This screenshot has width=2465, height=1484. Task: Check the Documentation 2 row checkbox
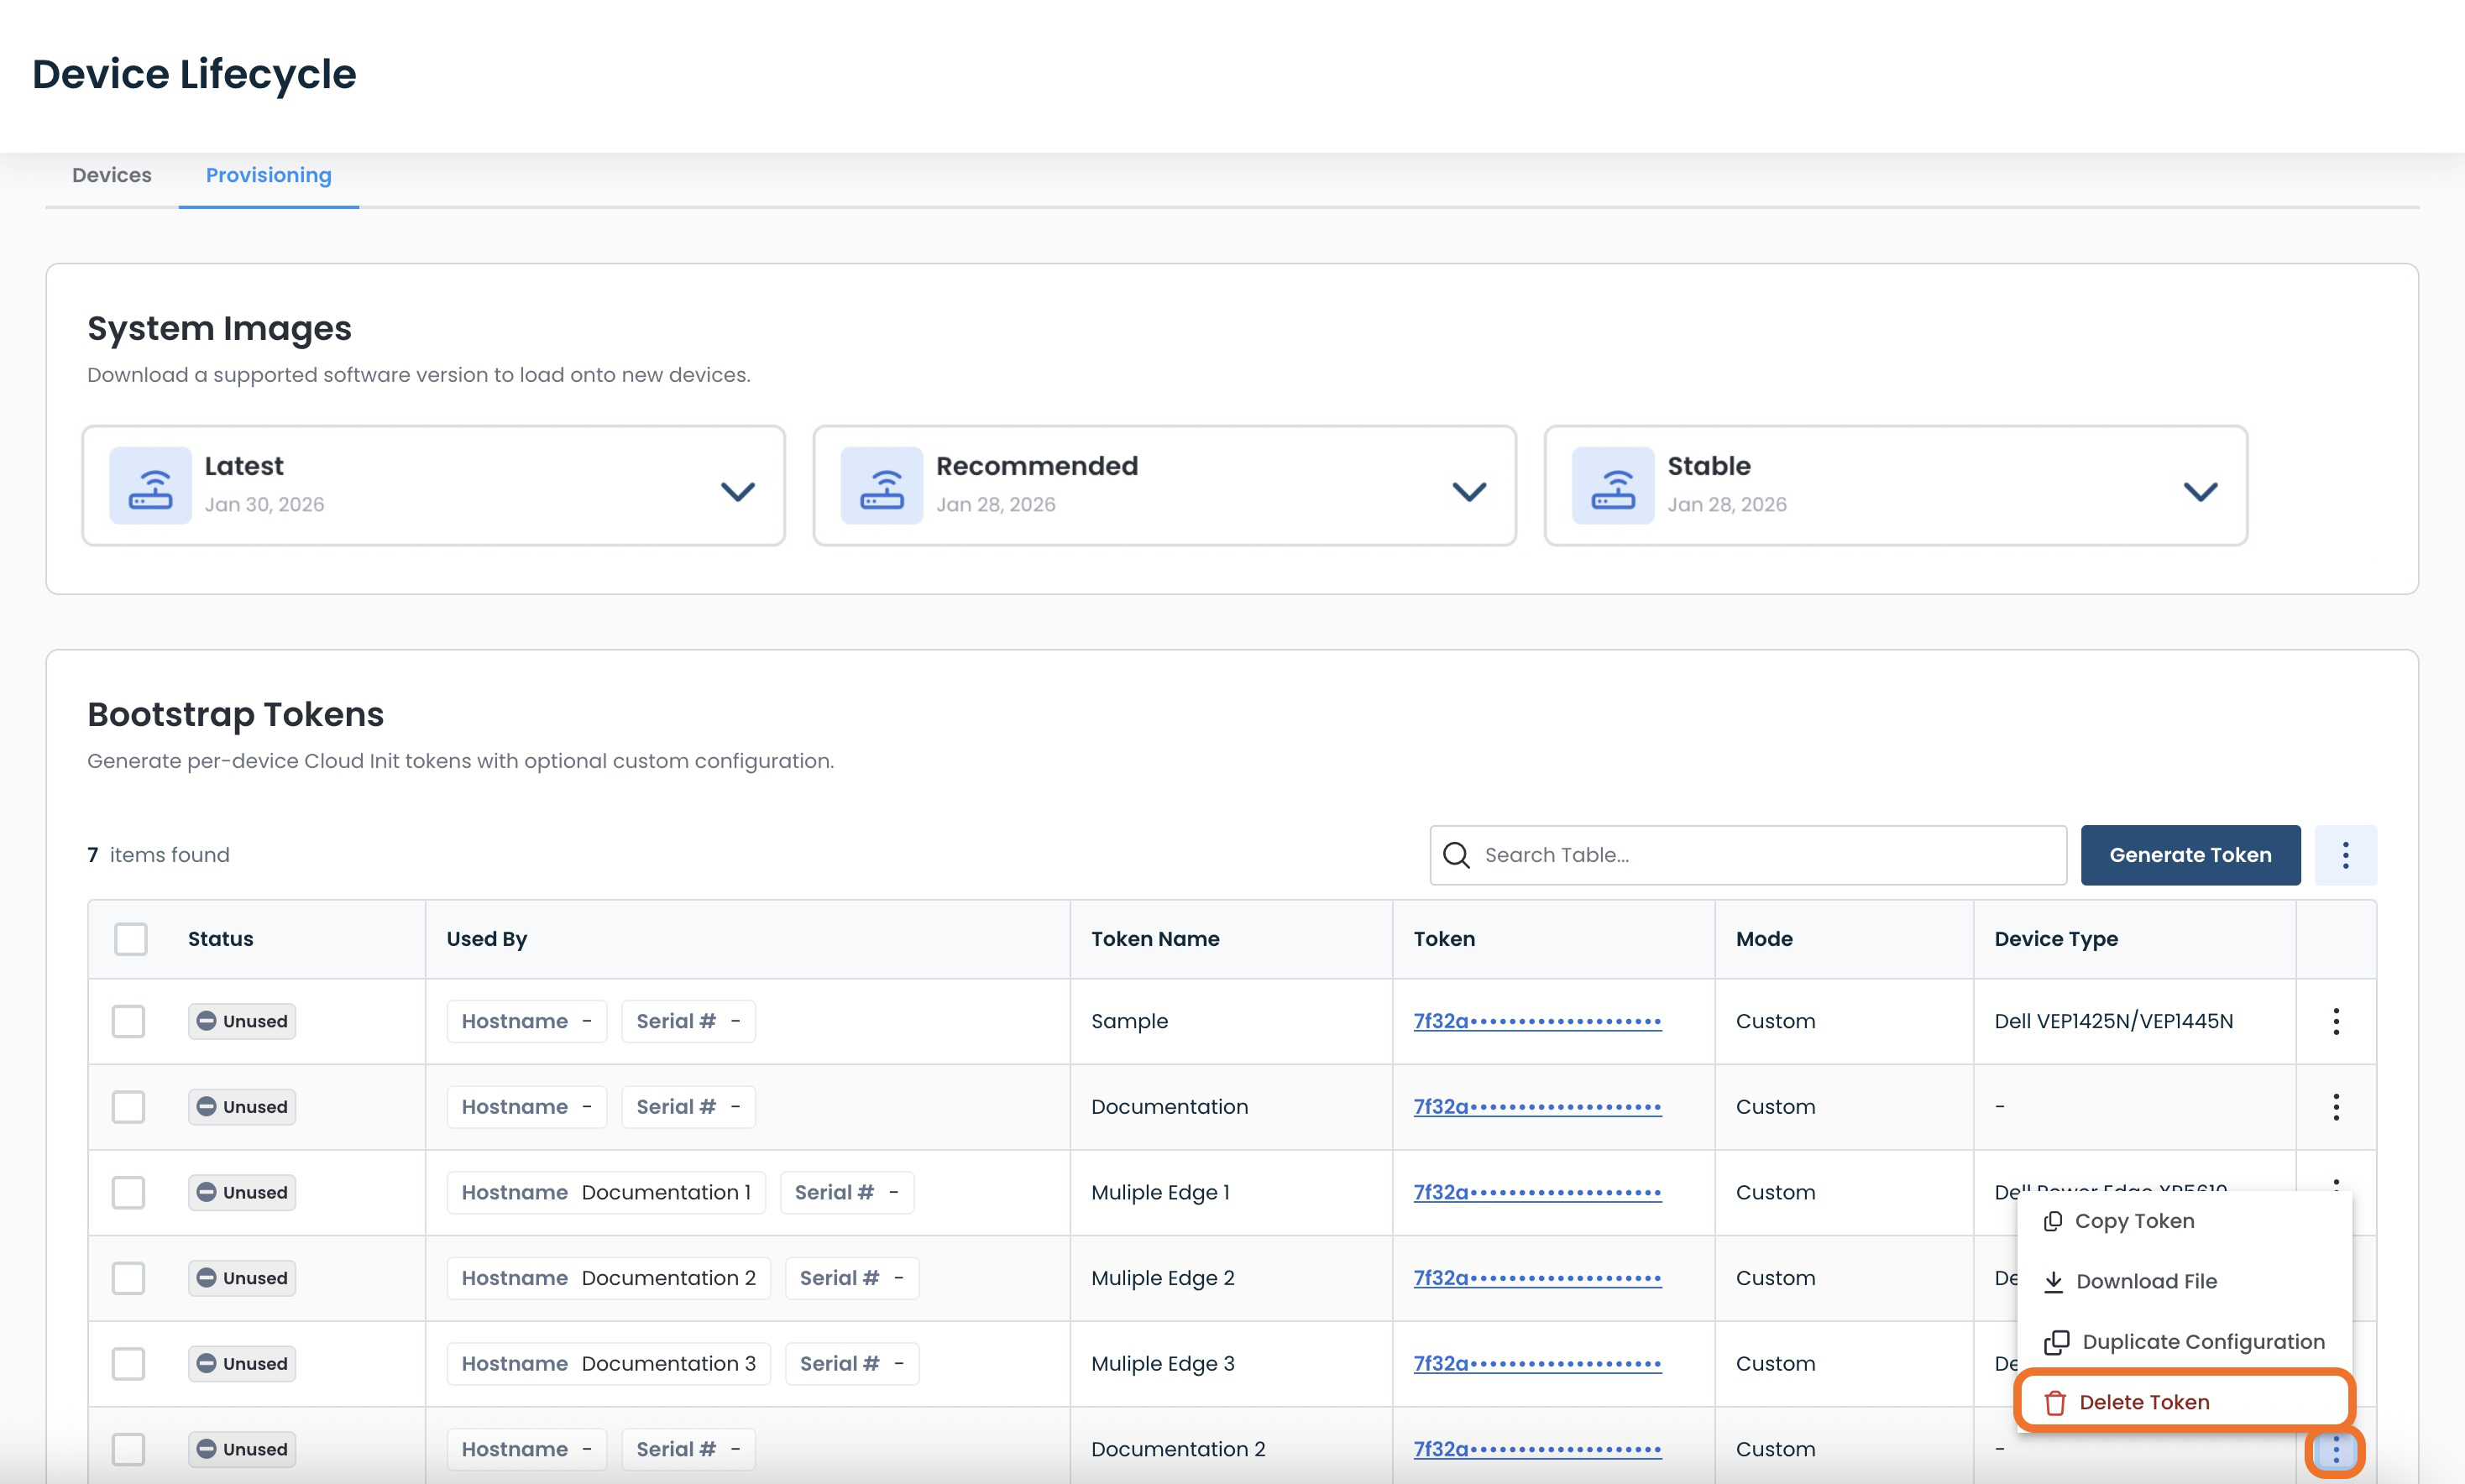128,1449
